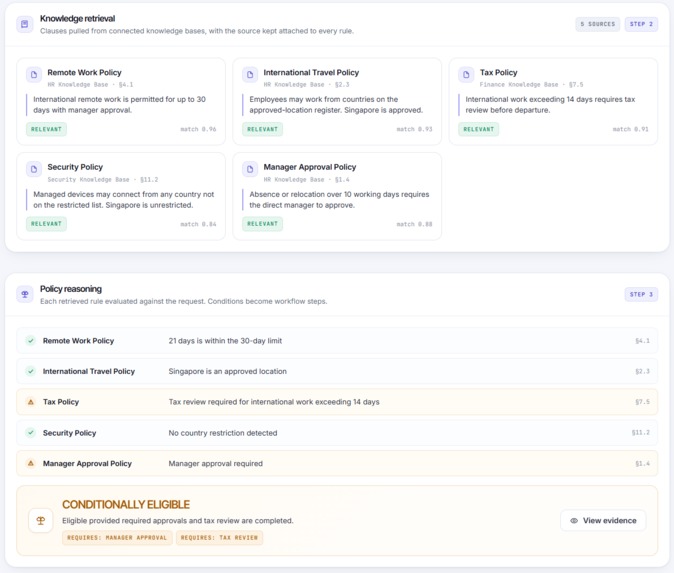Click the warning triangle icon in Manager Approval Policy row
Viewport: 674px width, 573px height.
point(31,463)
